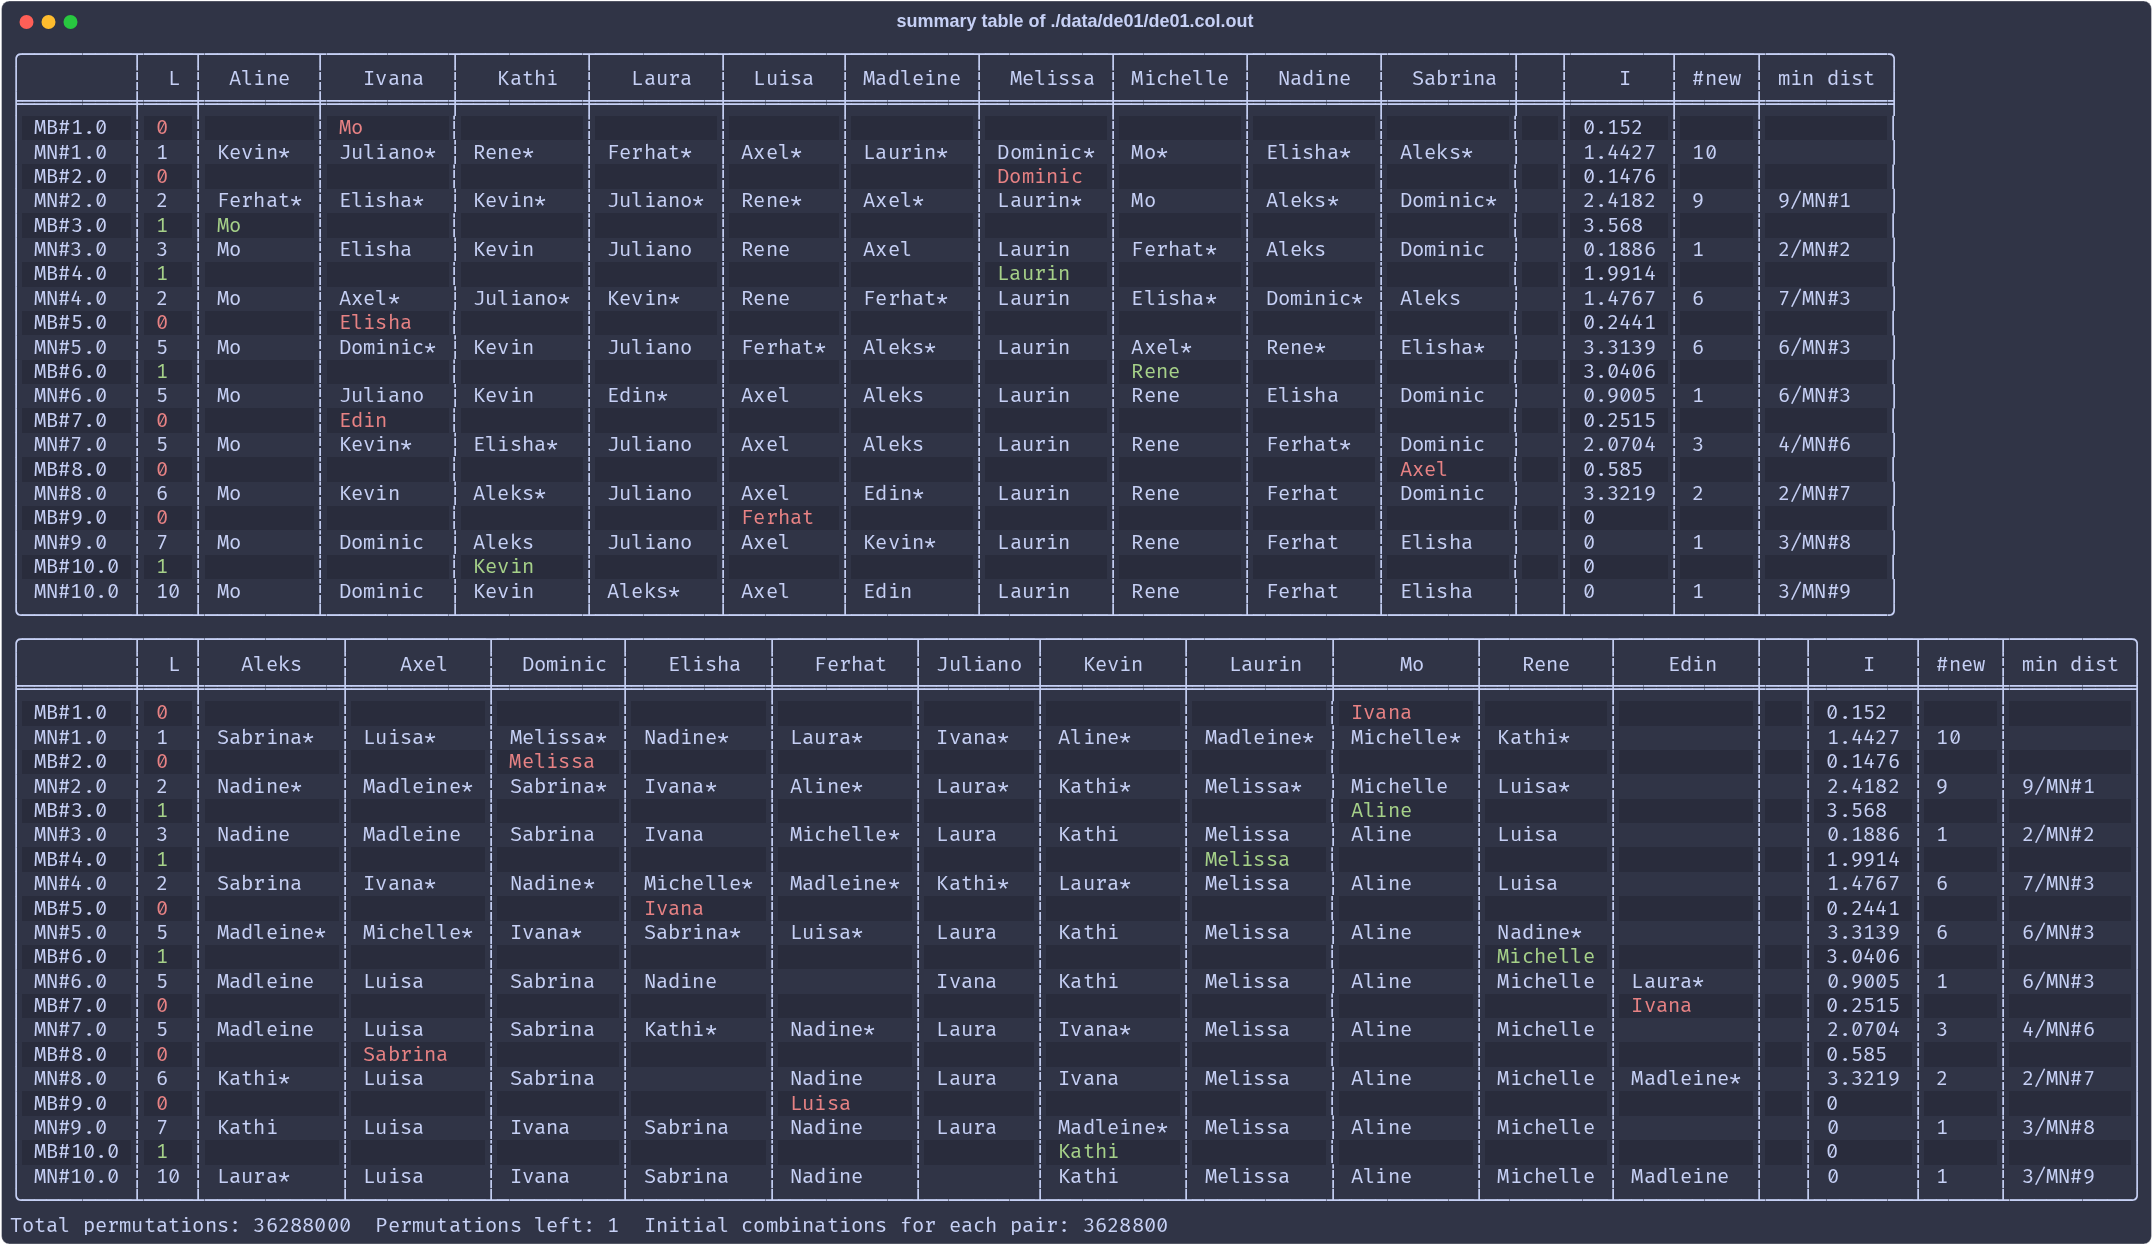Screen dimensions: 2153x1245
Task: Maximize the window using the green button
Action: click(71, 22)
